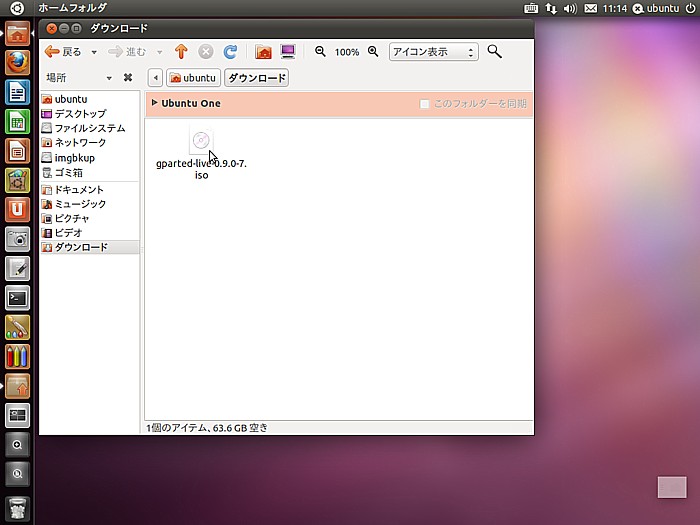Image resolution: width=700 pixels, height=525 pixels.
Task: Click the status bar item count text
Action: (207, 428)
